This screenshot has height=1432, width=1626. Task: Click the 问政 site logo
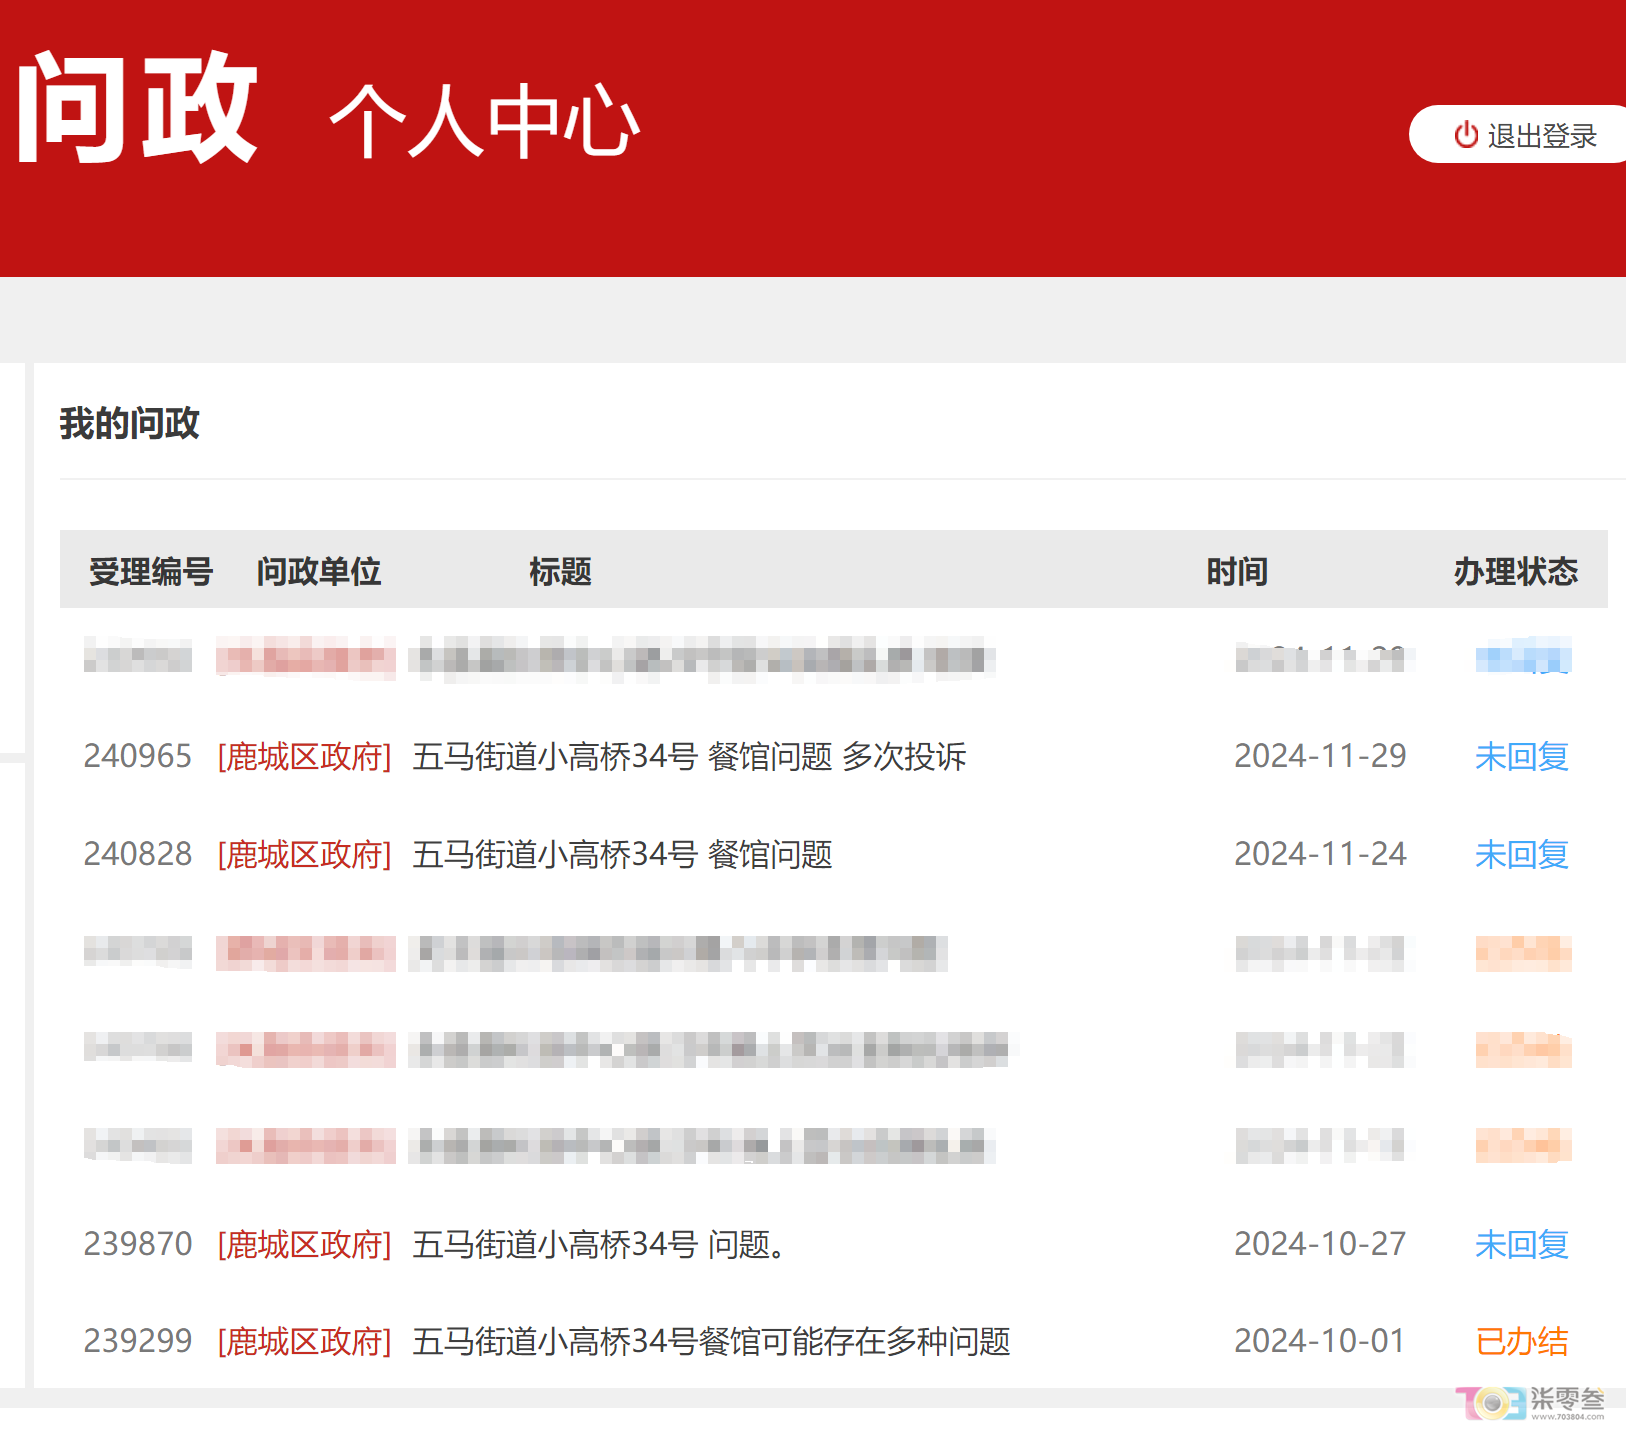click(x=138, y=108)
